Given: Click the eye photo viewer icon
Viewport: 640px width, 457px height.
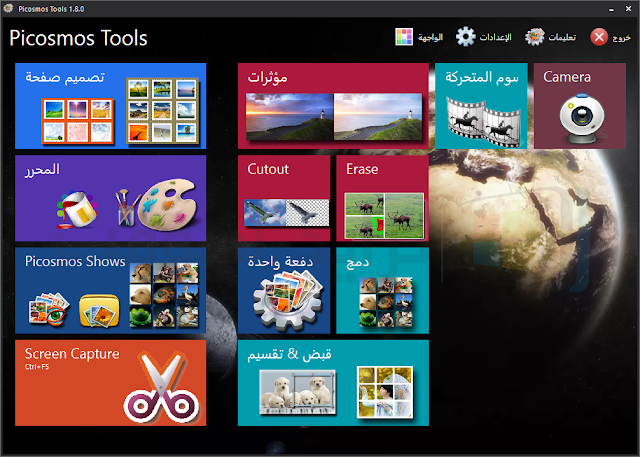Looking at the screenshot, I should 49,310.
